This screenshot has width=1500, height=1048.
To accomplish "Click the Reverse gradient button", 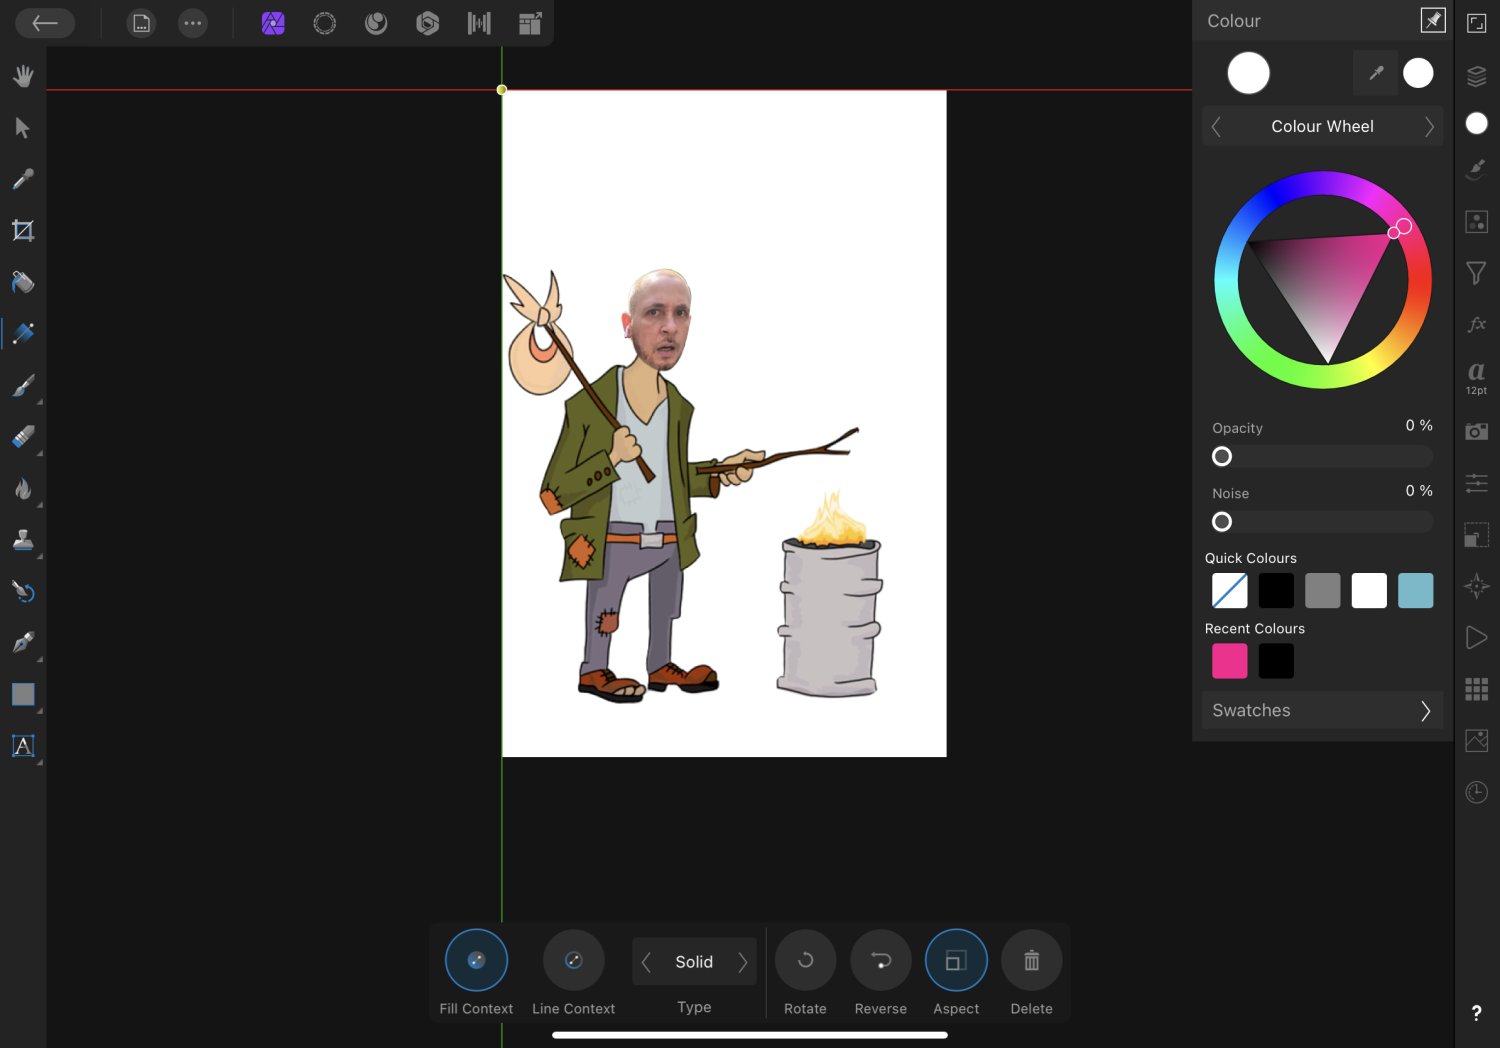I will click(880, 961).
